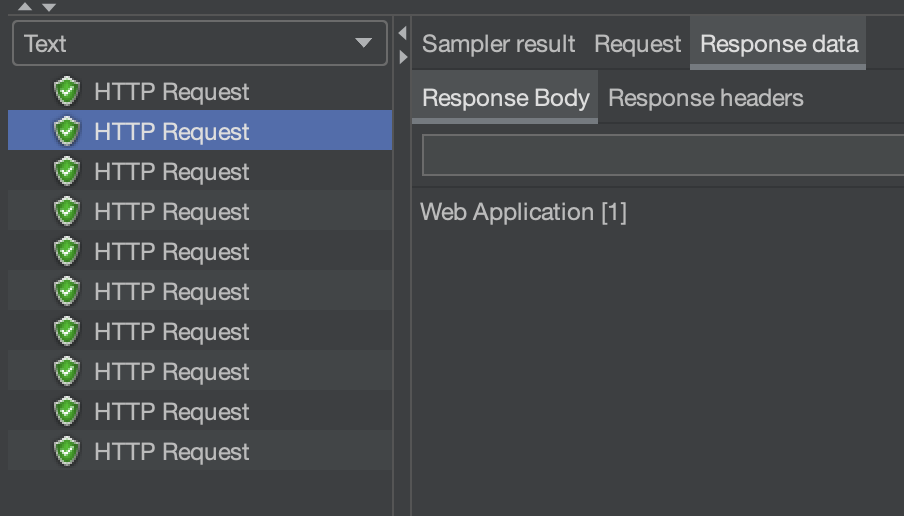Click the seventh HTTP Request success shield icon
904x516 pixels.
point(67,332)
